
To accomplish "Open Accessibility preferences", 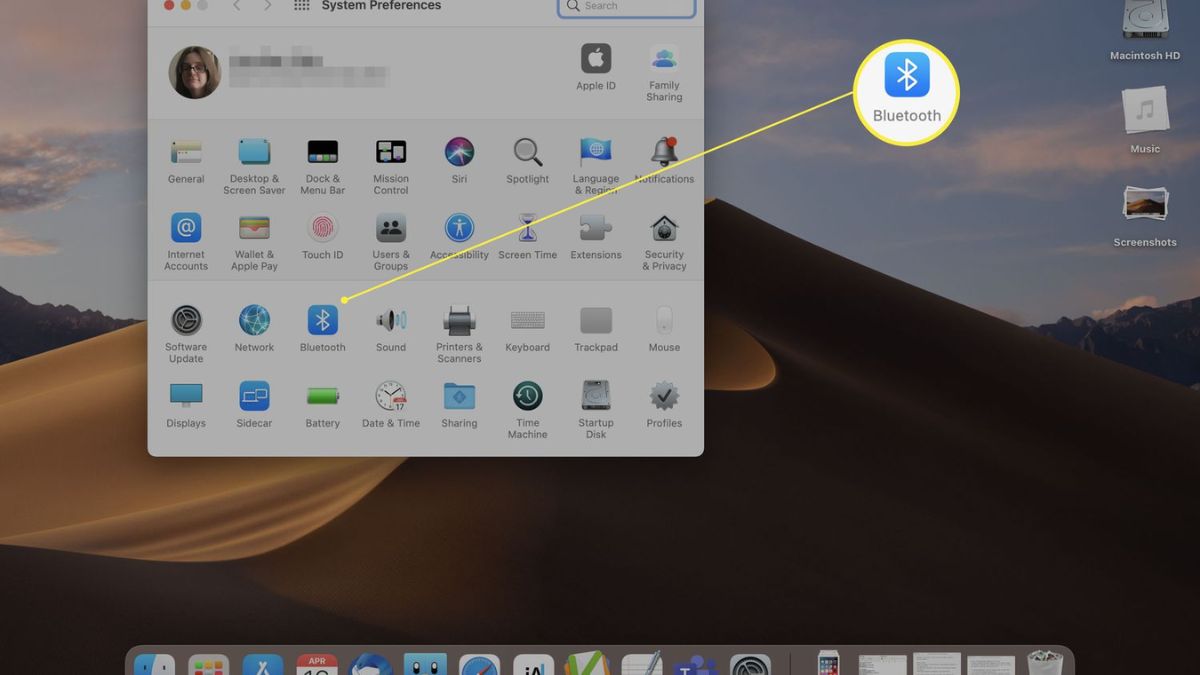I will point(459,228).
